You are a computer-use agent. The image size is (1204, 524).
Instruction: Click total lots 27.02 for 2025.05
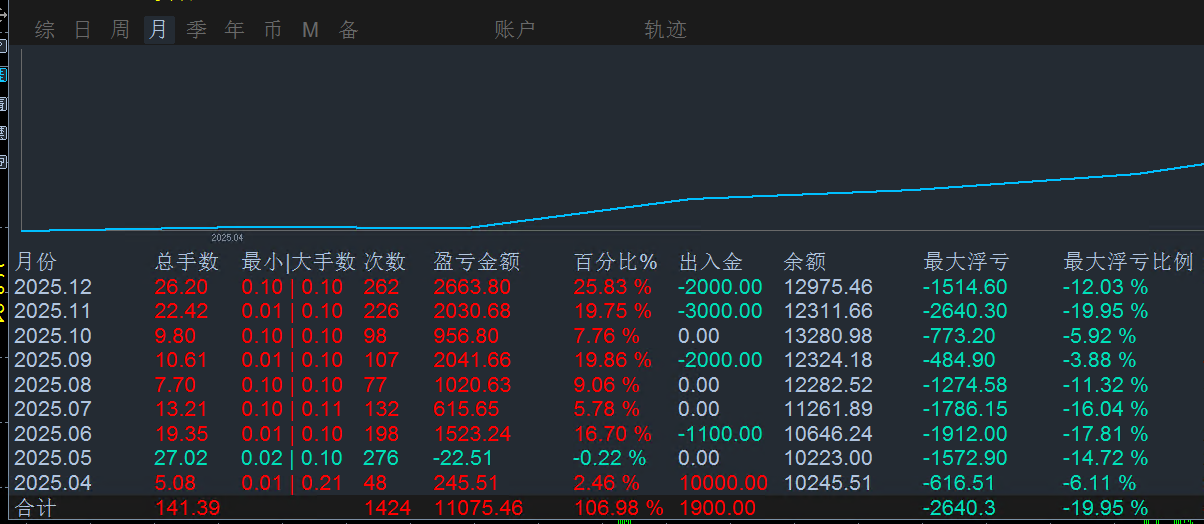(x=181, y=458)
